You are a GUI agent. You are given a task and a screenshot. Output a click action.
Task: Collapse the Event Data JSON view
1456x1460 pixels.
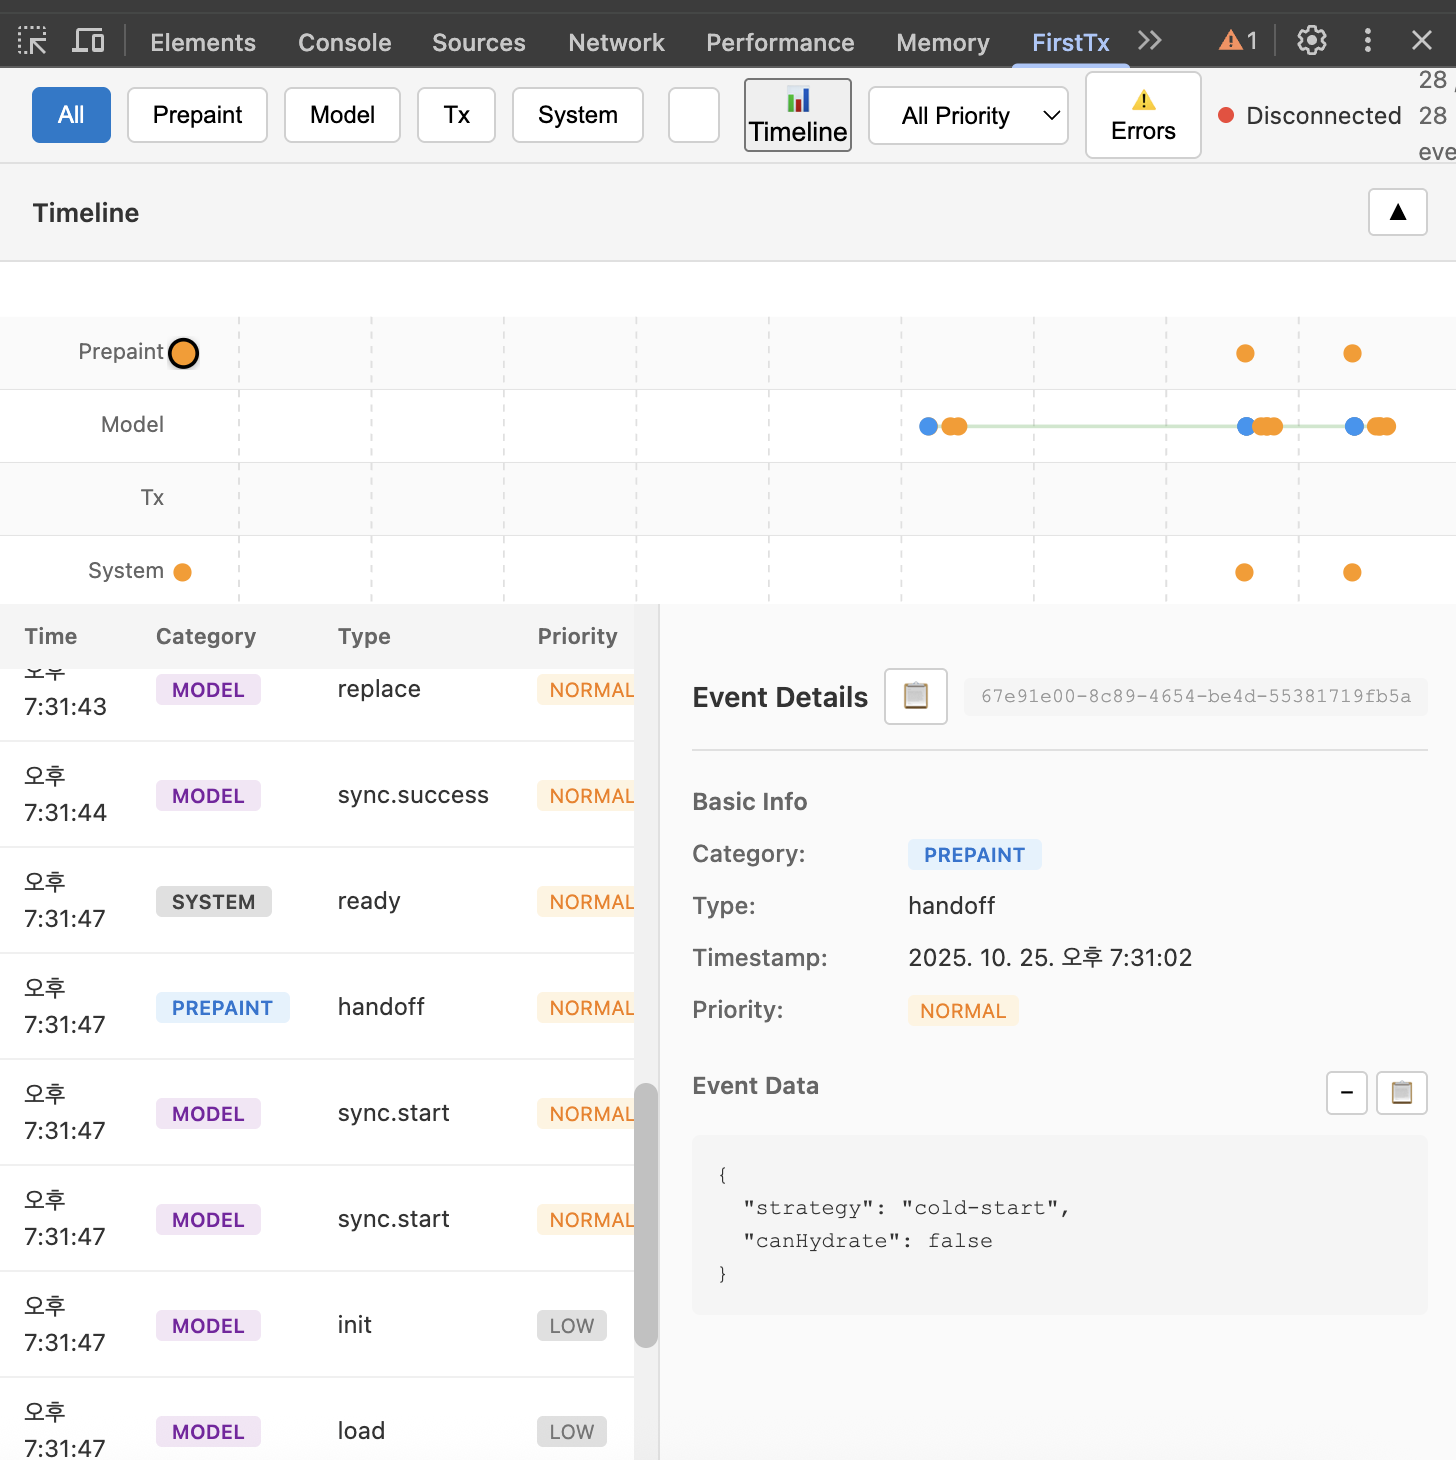coord(1346,1092)
